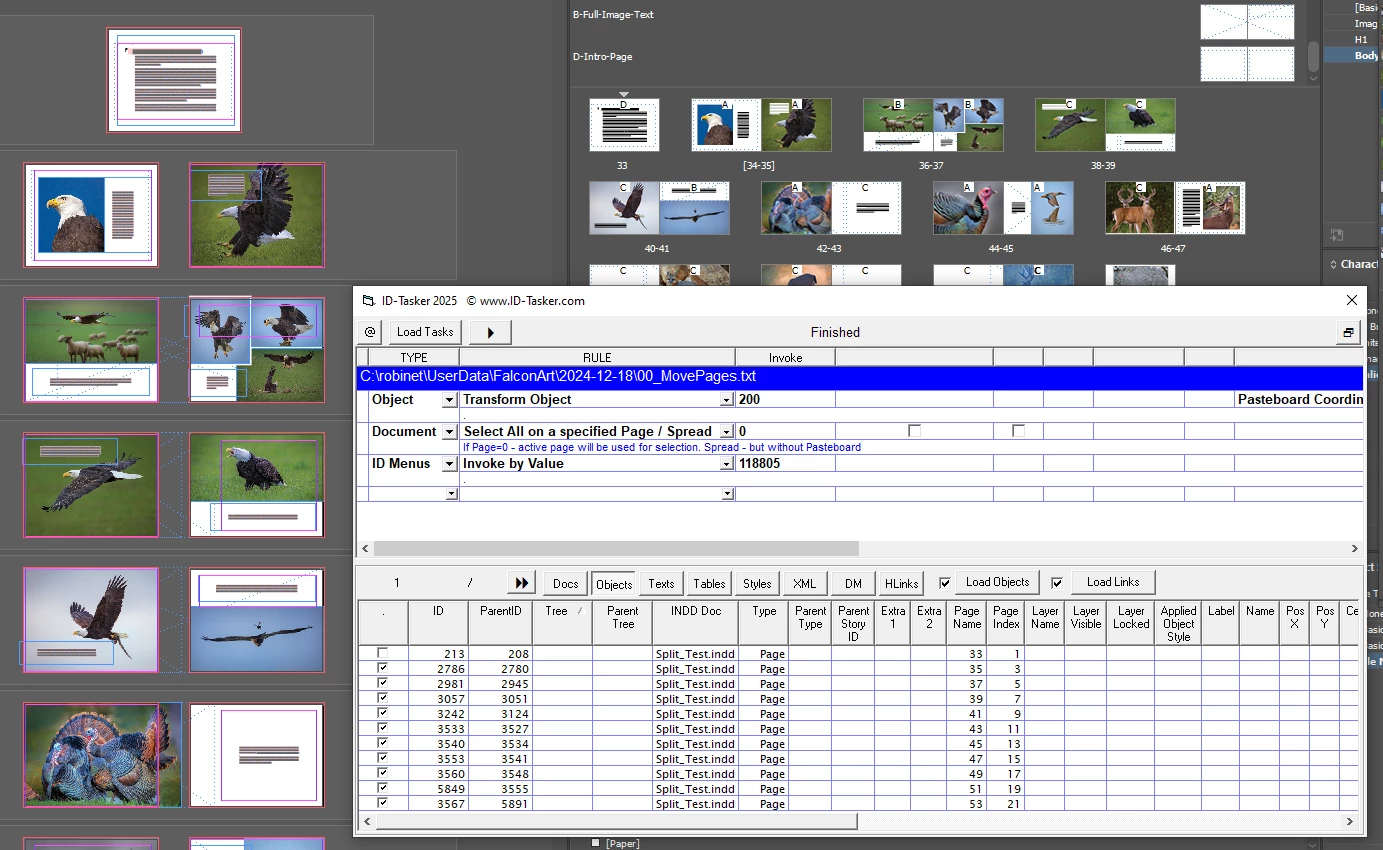Viewport: 1383px width, 850px height.
Task: Select spread 42-43 thumbnail in Pages panel
Action: (831, 208)
